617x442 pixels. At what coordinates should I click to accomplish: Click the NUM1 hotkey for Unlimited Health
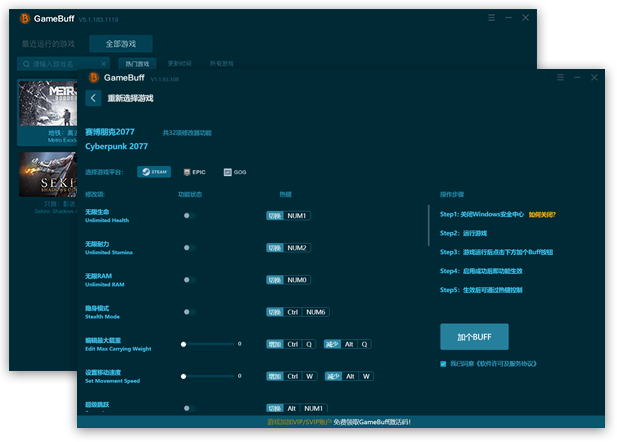(297, 216)
